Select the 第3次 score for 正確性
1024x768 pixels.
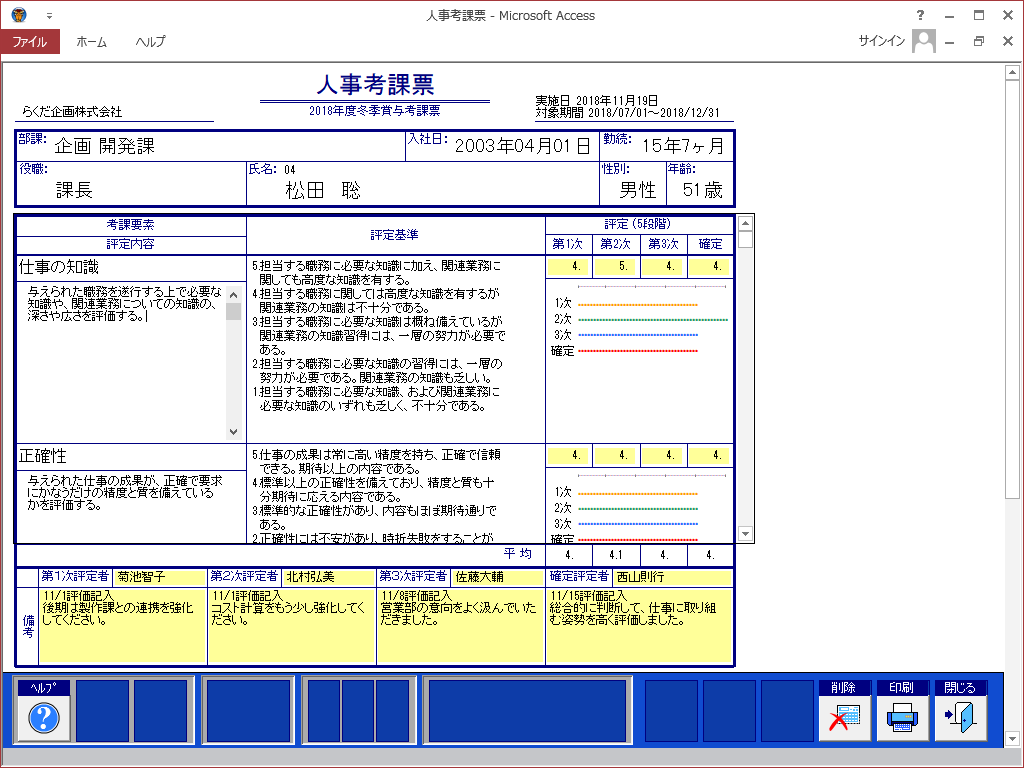point(663,455)
